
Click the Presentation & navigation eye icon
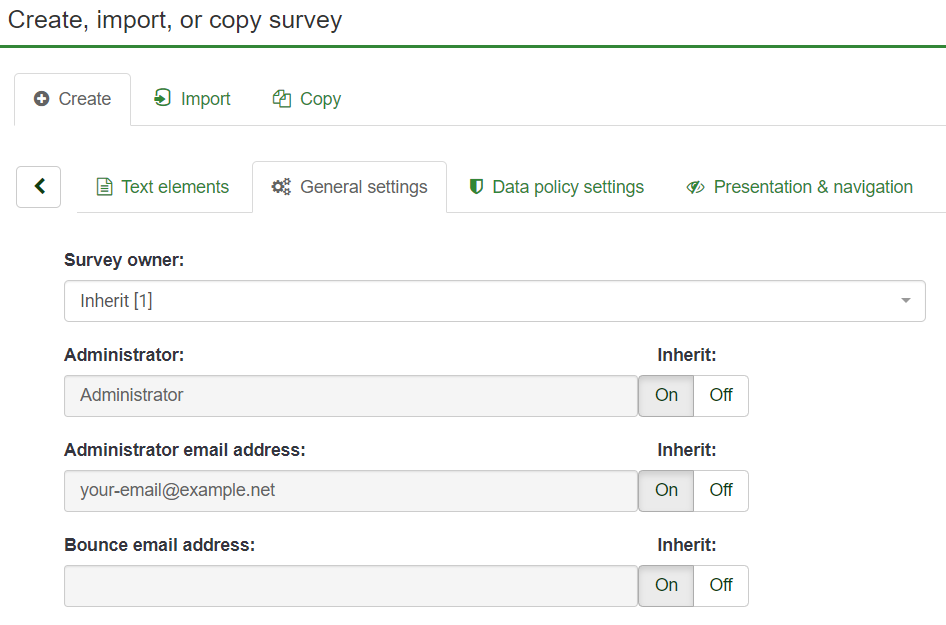[x=696, y=187]
